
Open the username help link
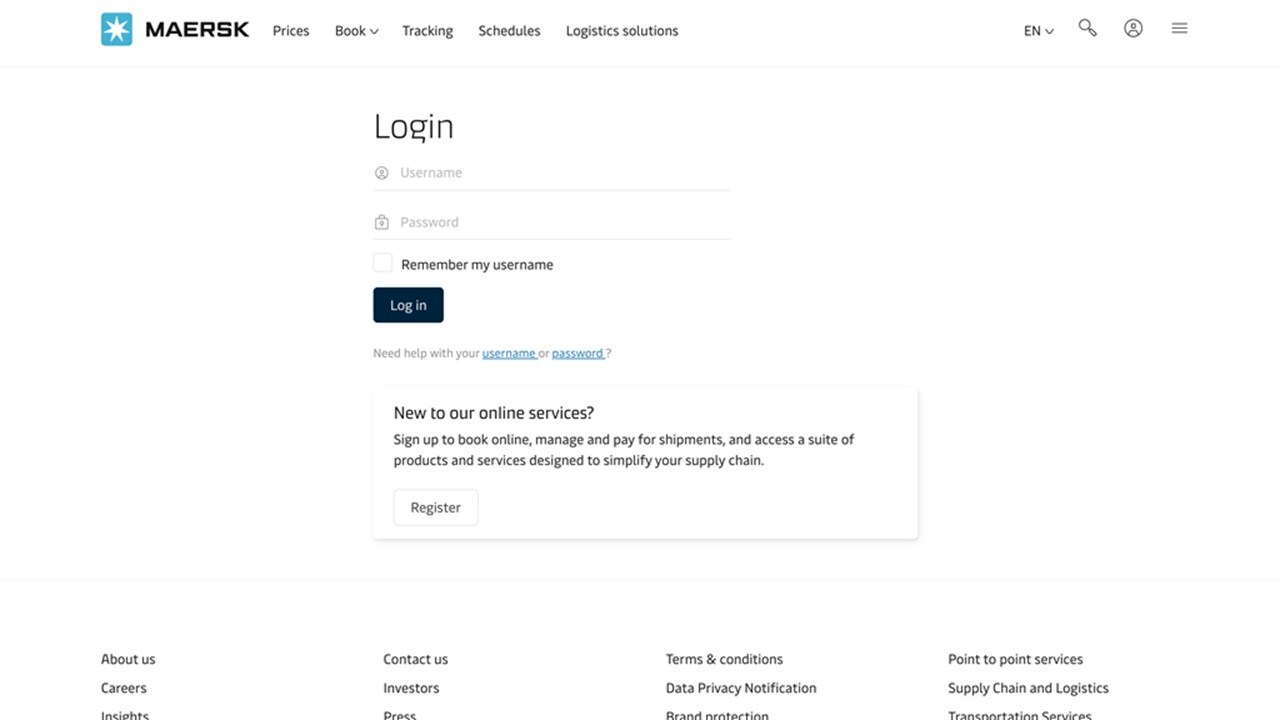[x=509, y=353]
